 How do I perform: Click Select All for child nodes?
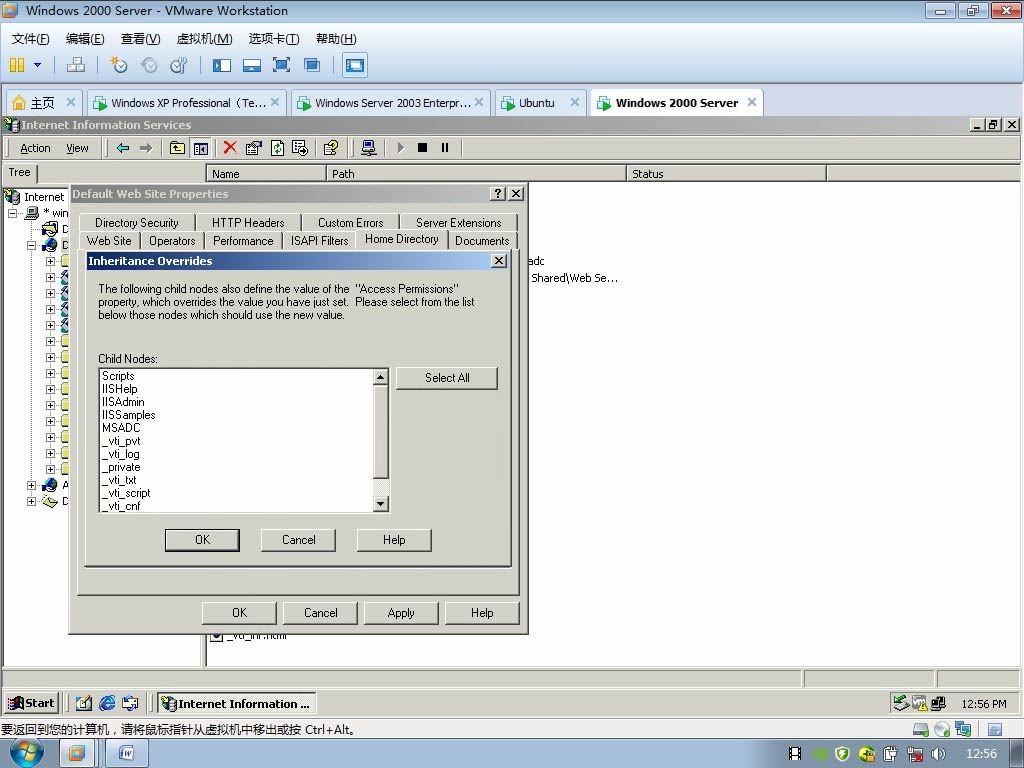[x=447, y=378]
